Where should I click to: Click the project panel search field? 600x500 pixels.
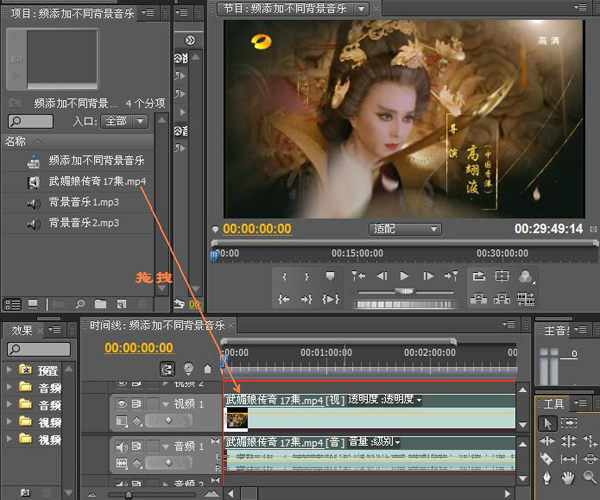[x=31, y=121]
